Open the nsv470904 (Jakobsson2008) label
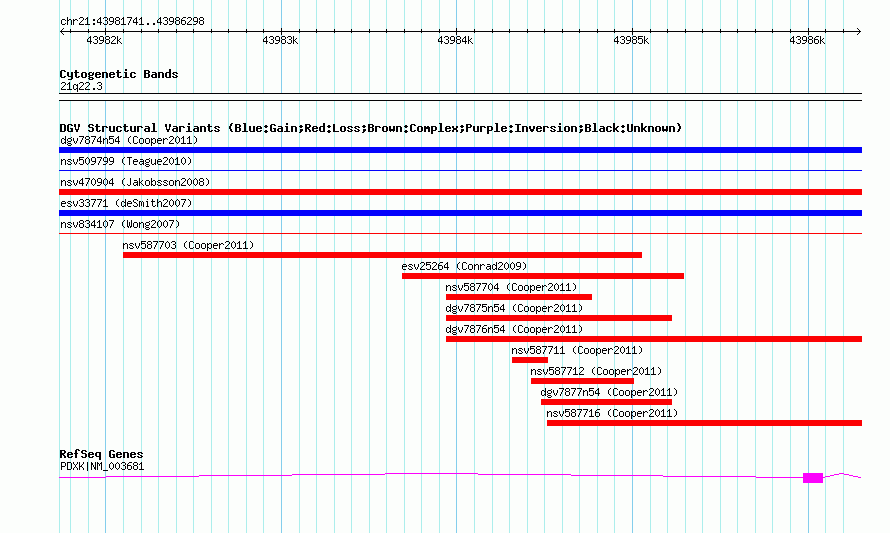This screenshot has height=533, width=890. tap(135, 182)
